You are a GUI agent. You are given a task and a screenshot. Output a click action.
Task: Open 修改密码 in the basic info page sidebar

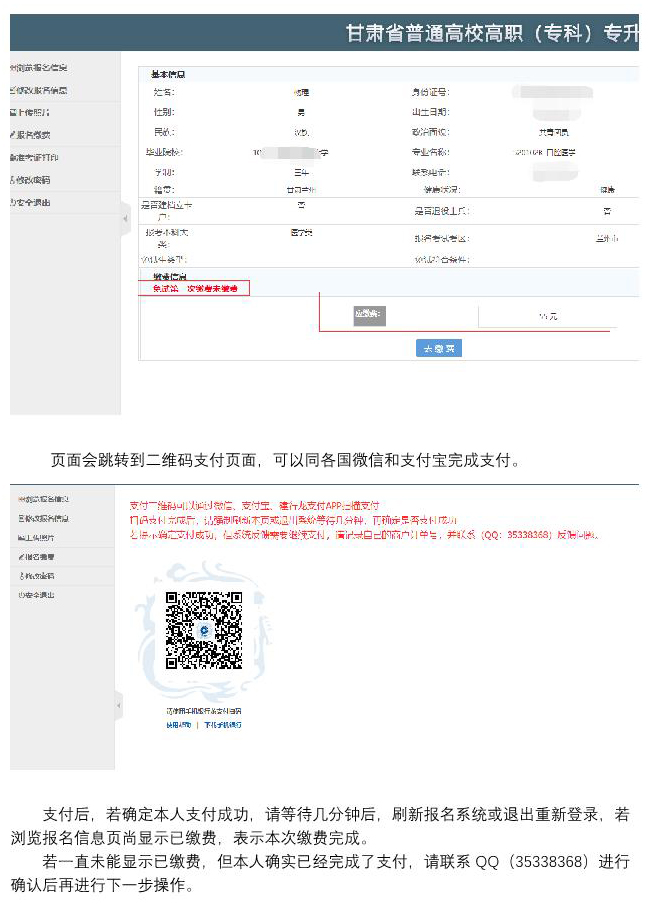coord(30,180)
